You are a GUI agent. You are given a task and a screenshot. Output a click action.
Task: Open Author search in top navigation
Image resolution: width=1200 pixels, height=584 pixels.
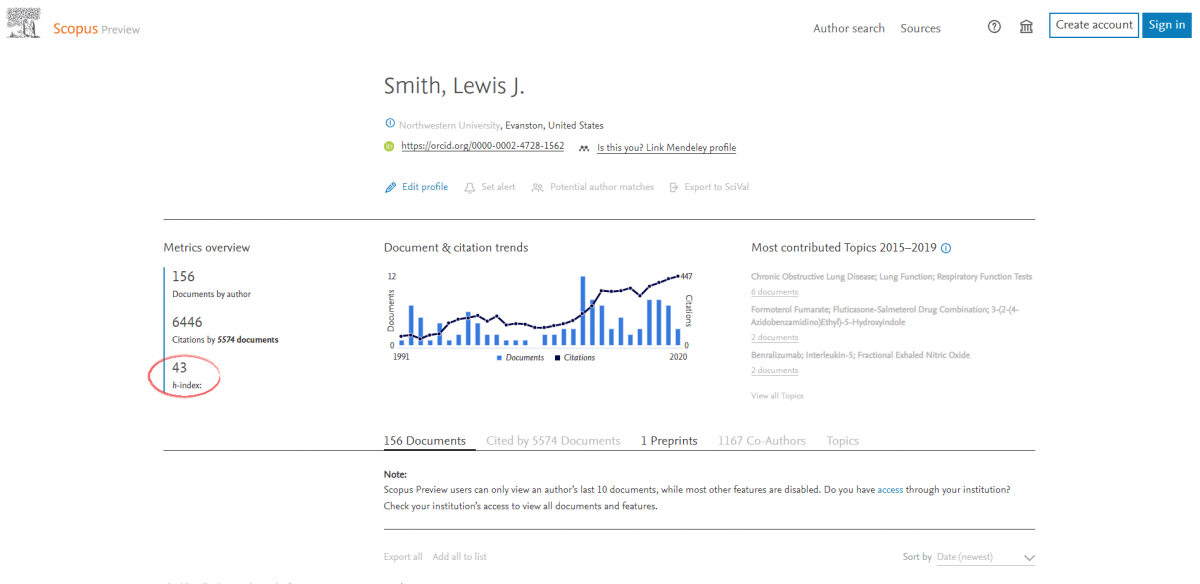[848, 28]
